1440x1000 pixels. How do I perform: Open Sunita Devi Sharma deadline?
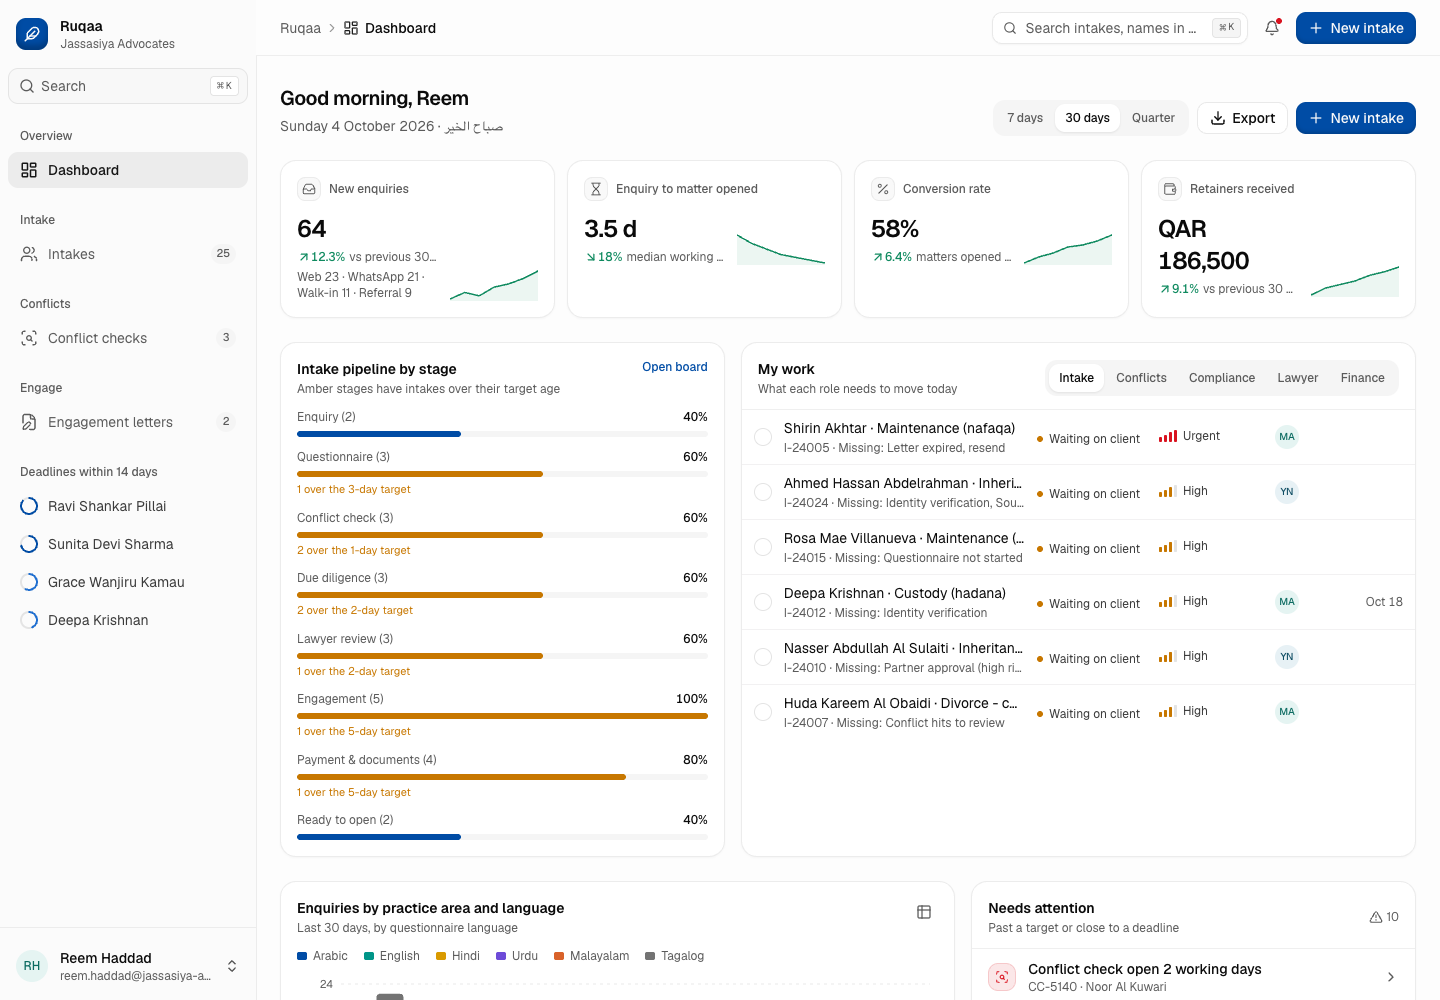pyautogui.click(x=128, y=544)
